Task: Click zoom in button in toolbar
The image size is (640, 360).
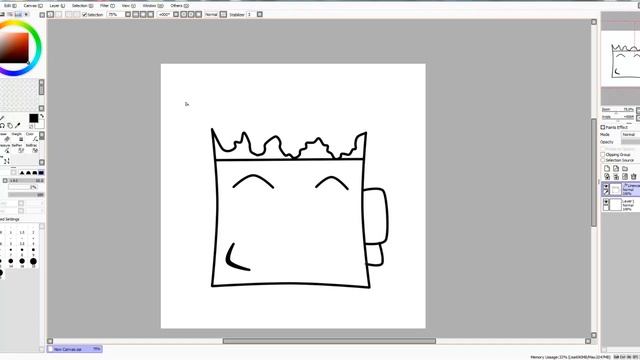Action: [143, 14]
